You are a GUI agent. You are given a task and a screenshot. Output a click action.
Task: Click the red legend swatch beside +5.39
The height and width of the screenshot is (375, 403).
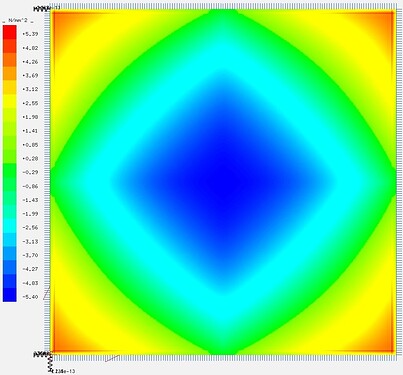(x=10, y=32)
